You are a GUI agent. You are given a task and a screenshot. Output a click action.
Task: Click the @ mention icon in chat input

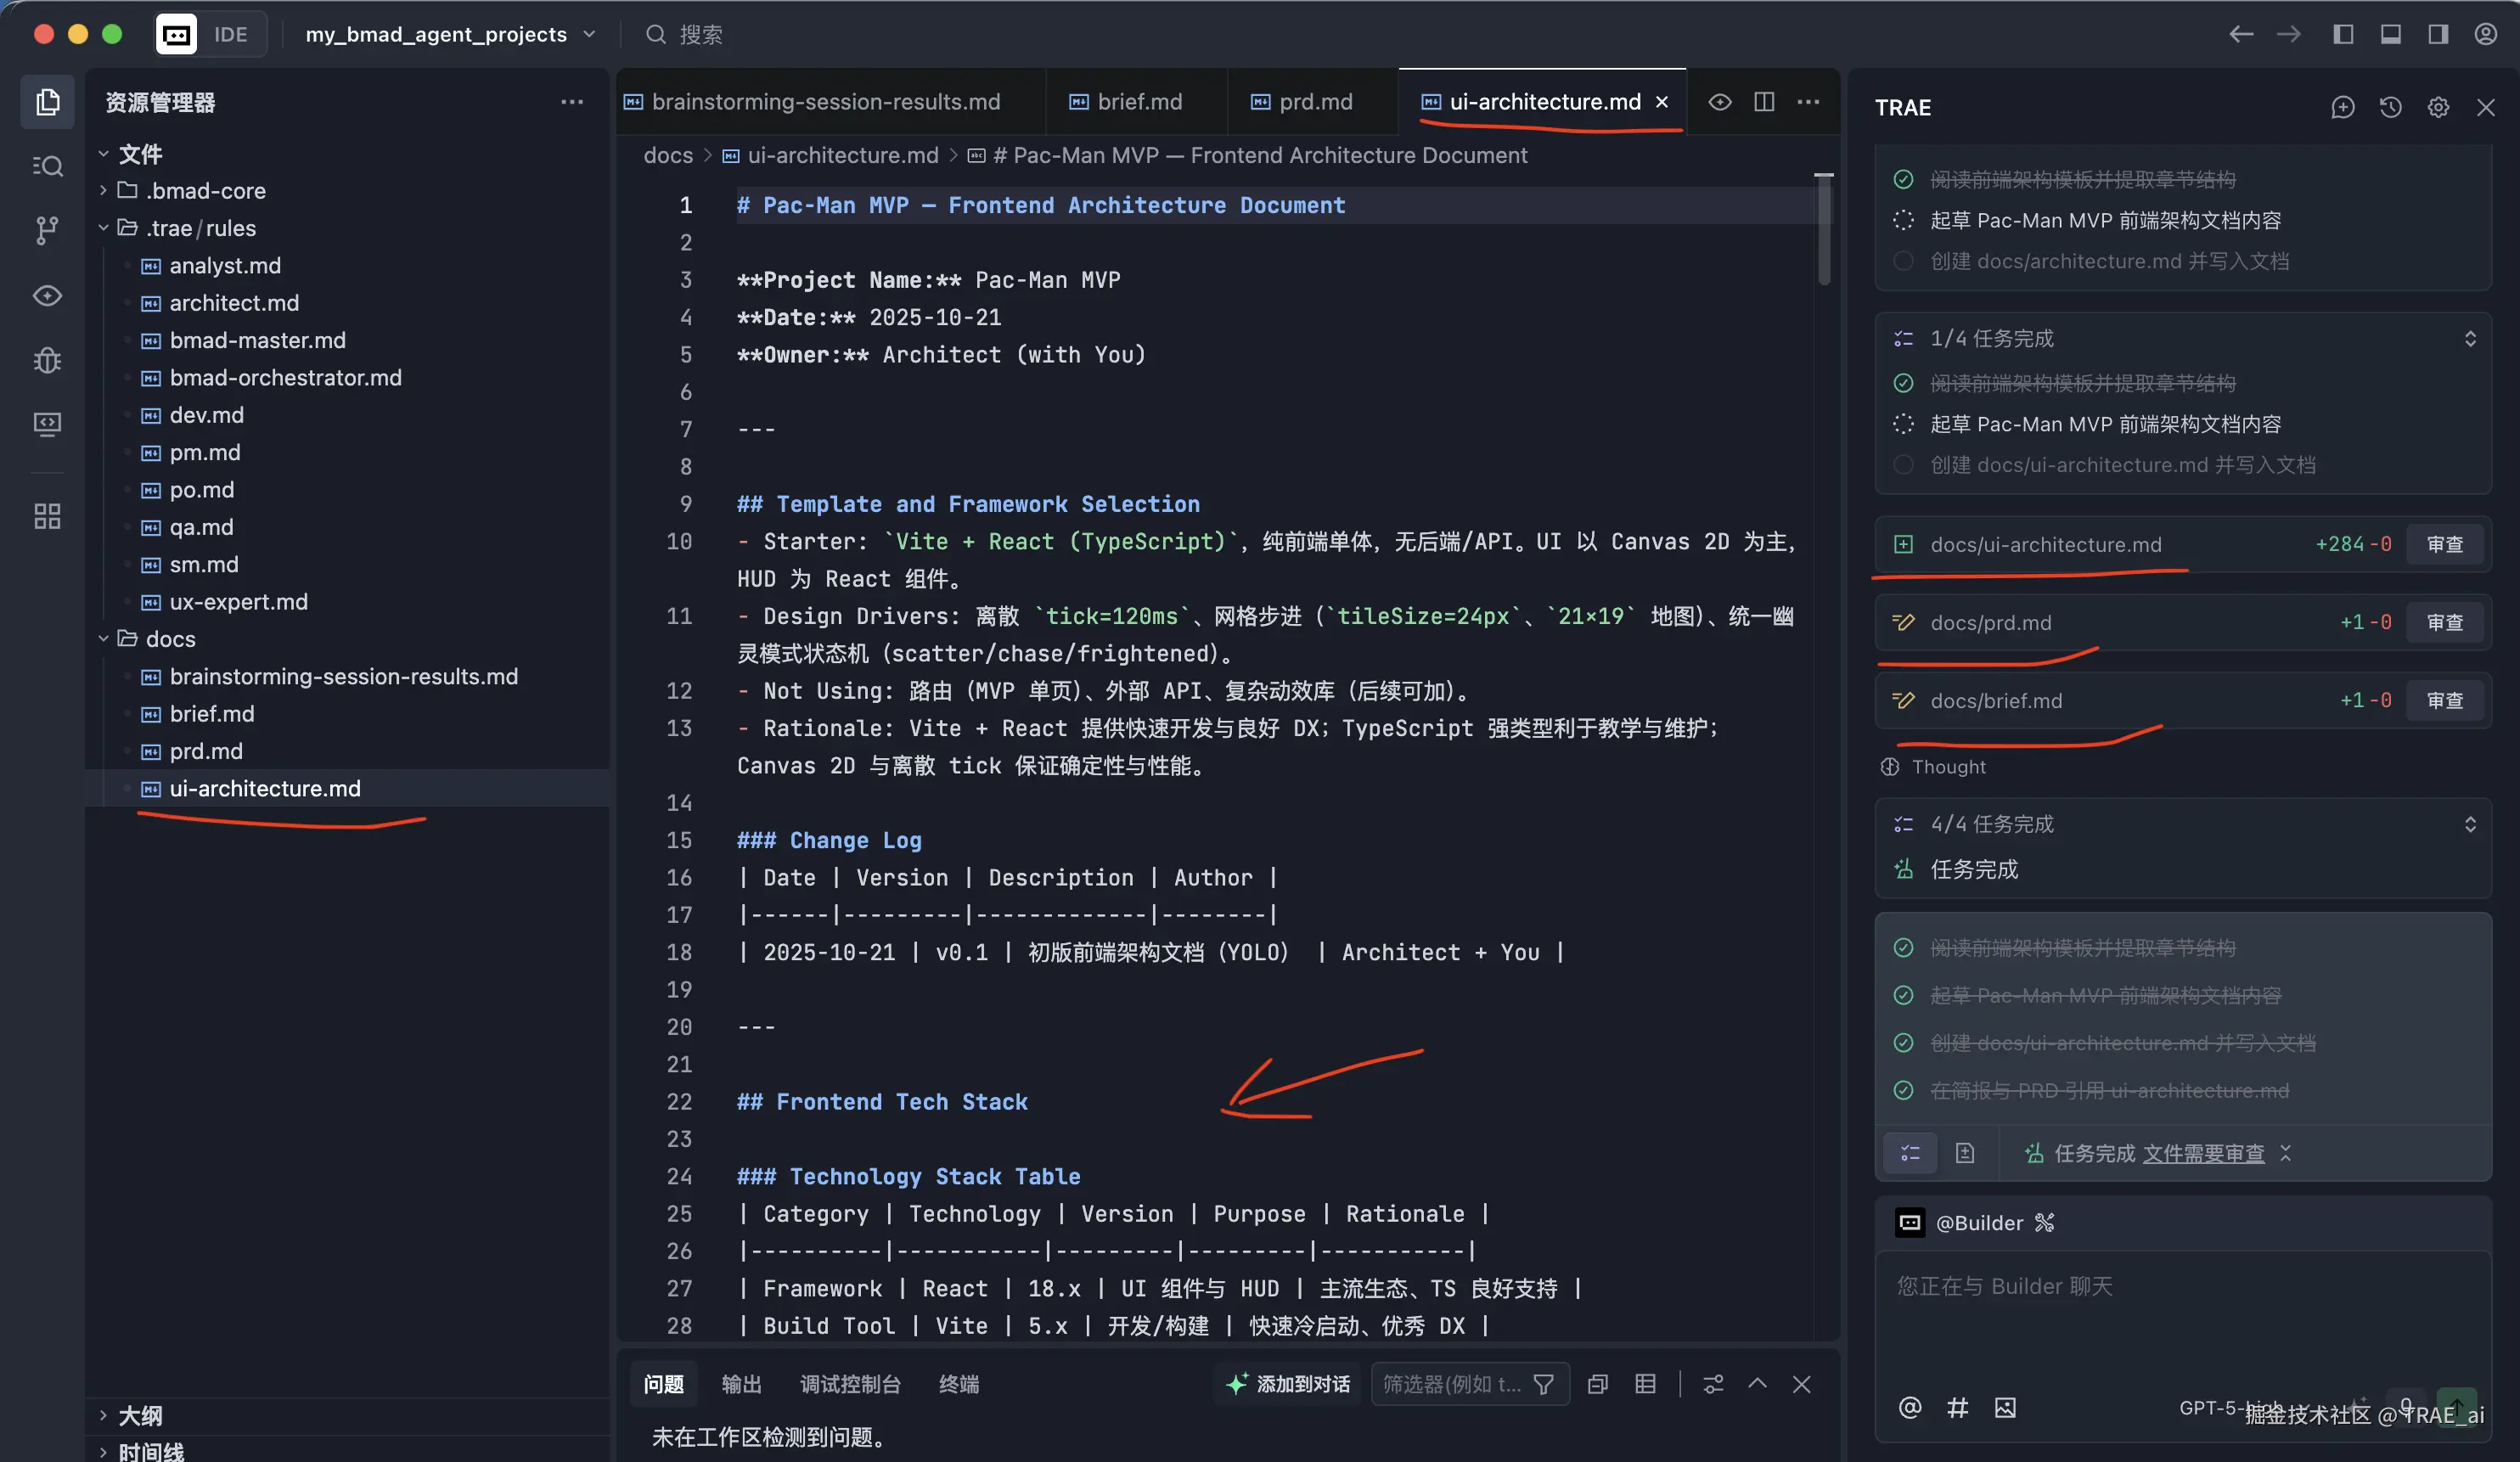pos(1909,1408)
